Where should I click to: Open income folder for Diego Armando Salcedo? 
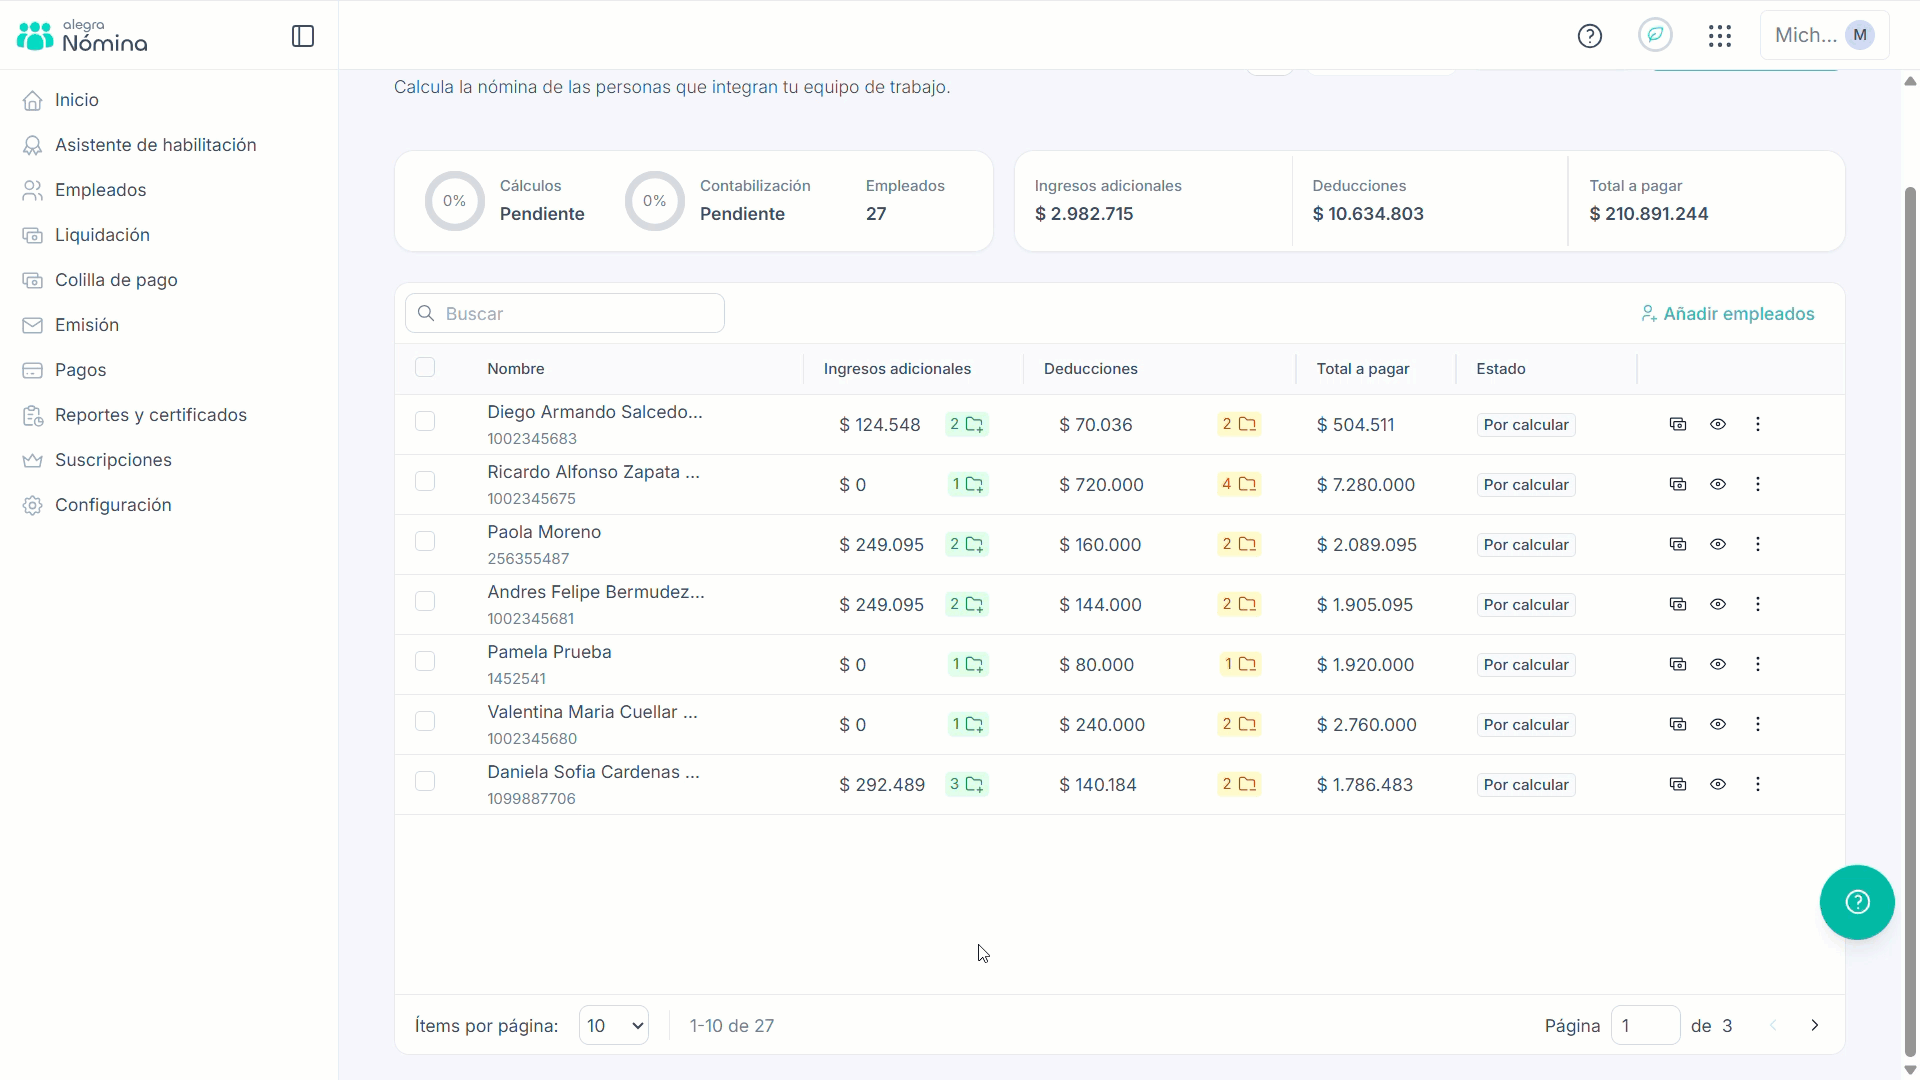point(967,425)
